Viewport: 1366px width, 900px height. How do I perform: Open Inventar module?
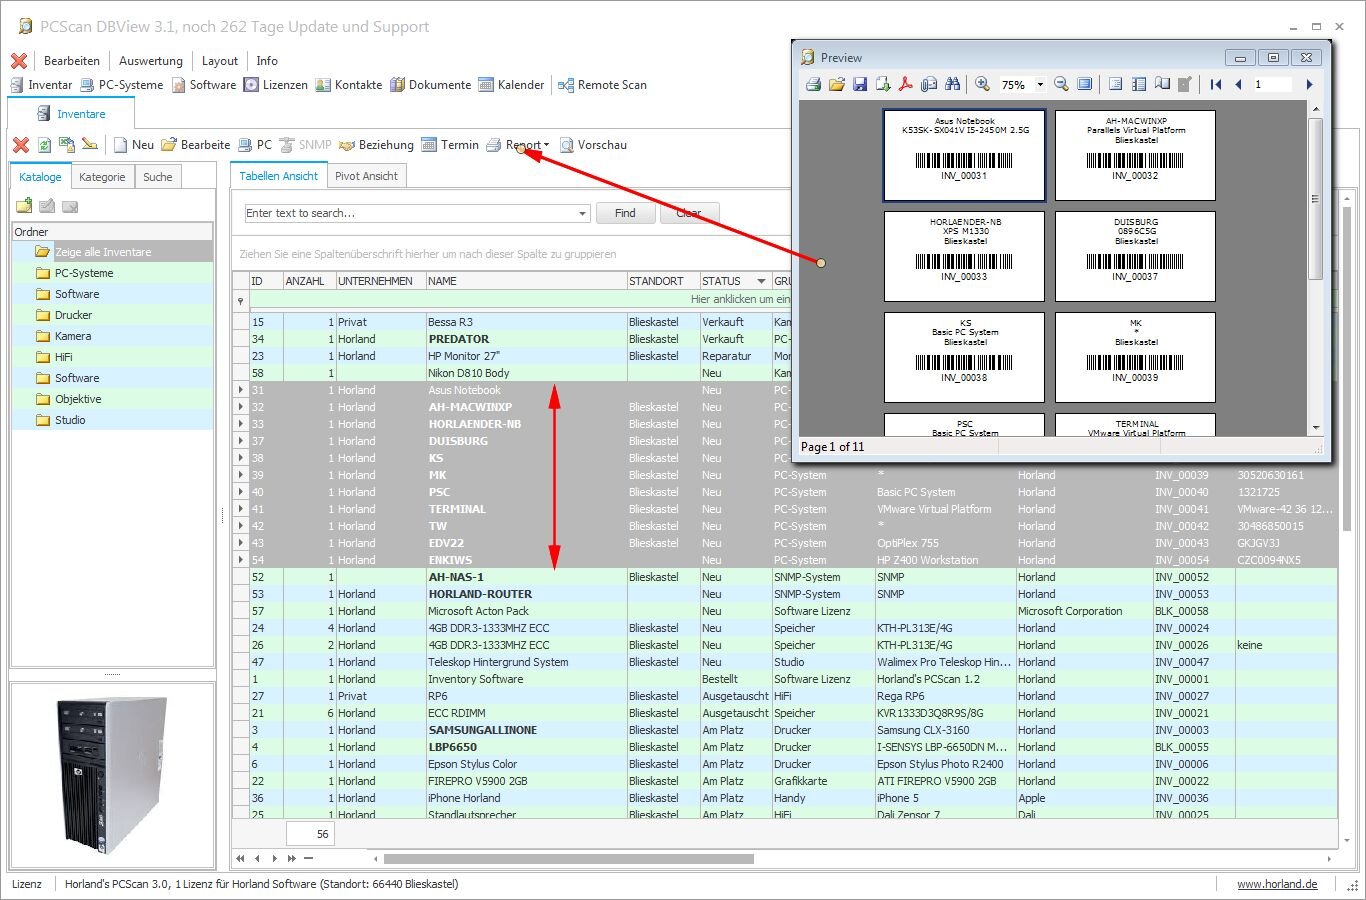41,85
